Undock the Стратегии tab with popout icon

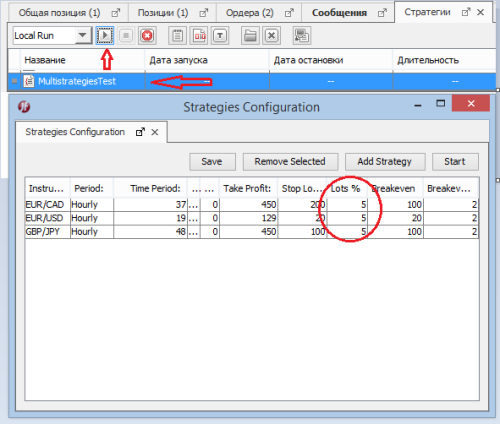tap(465, 13)
